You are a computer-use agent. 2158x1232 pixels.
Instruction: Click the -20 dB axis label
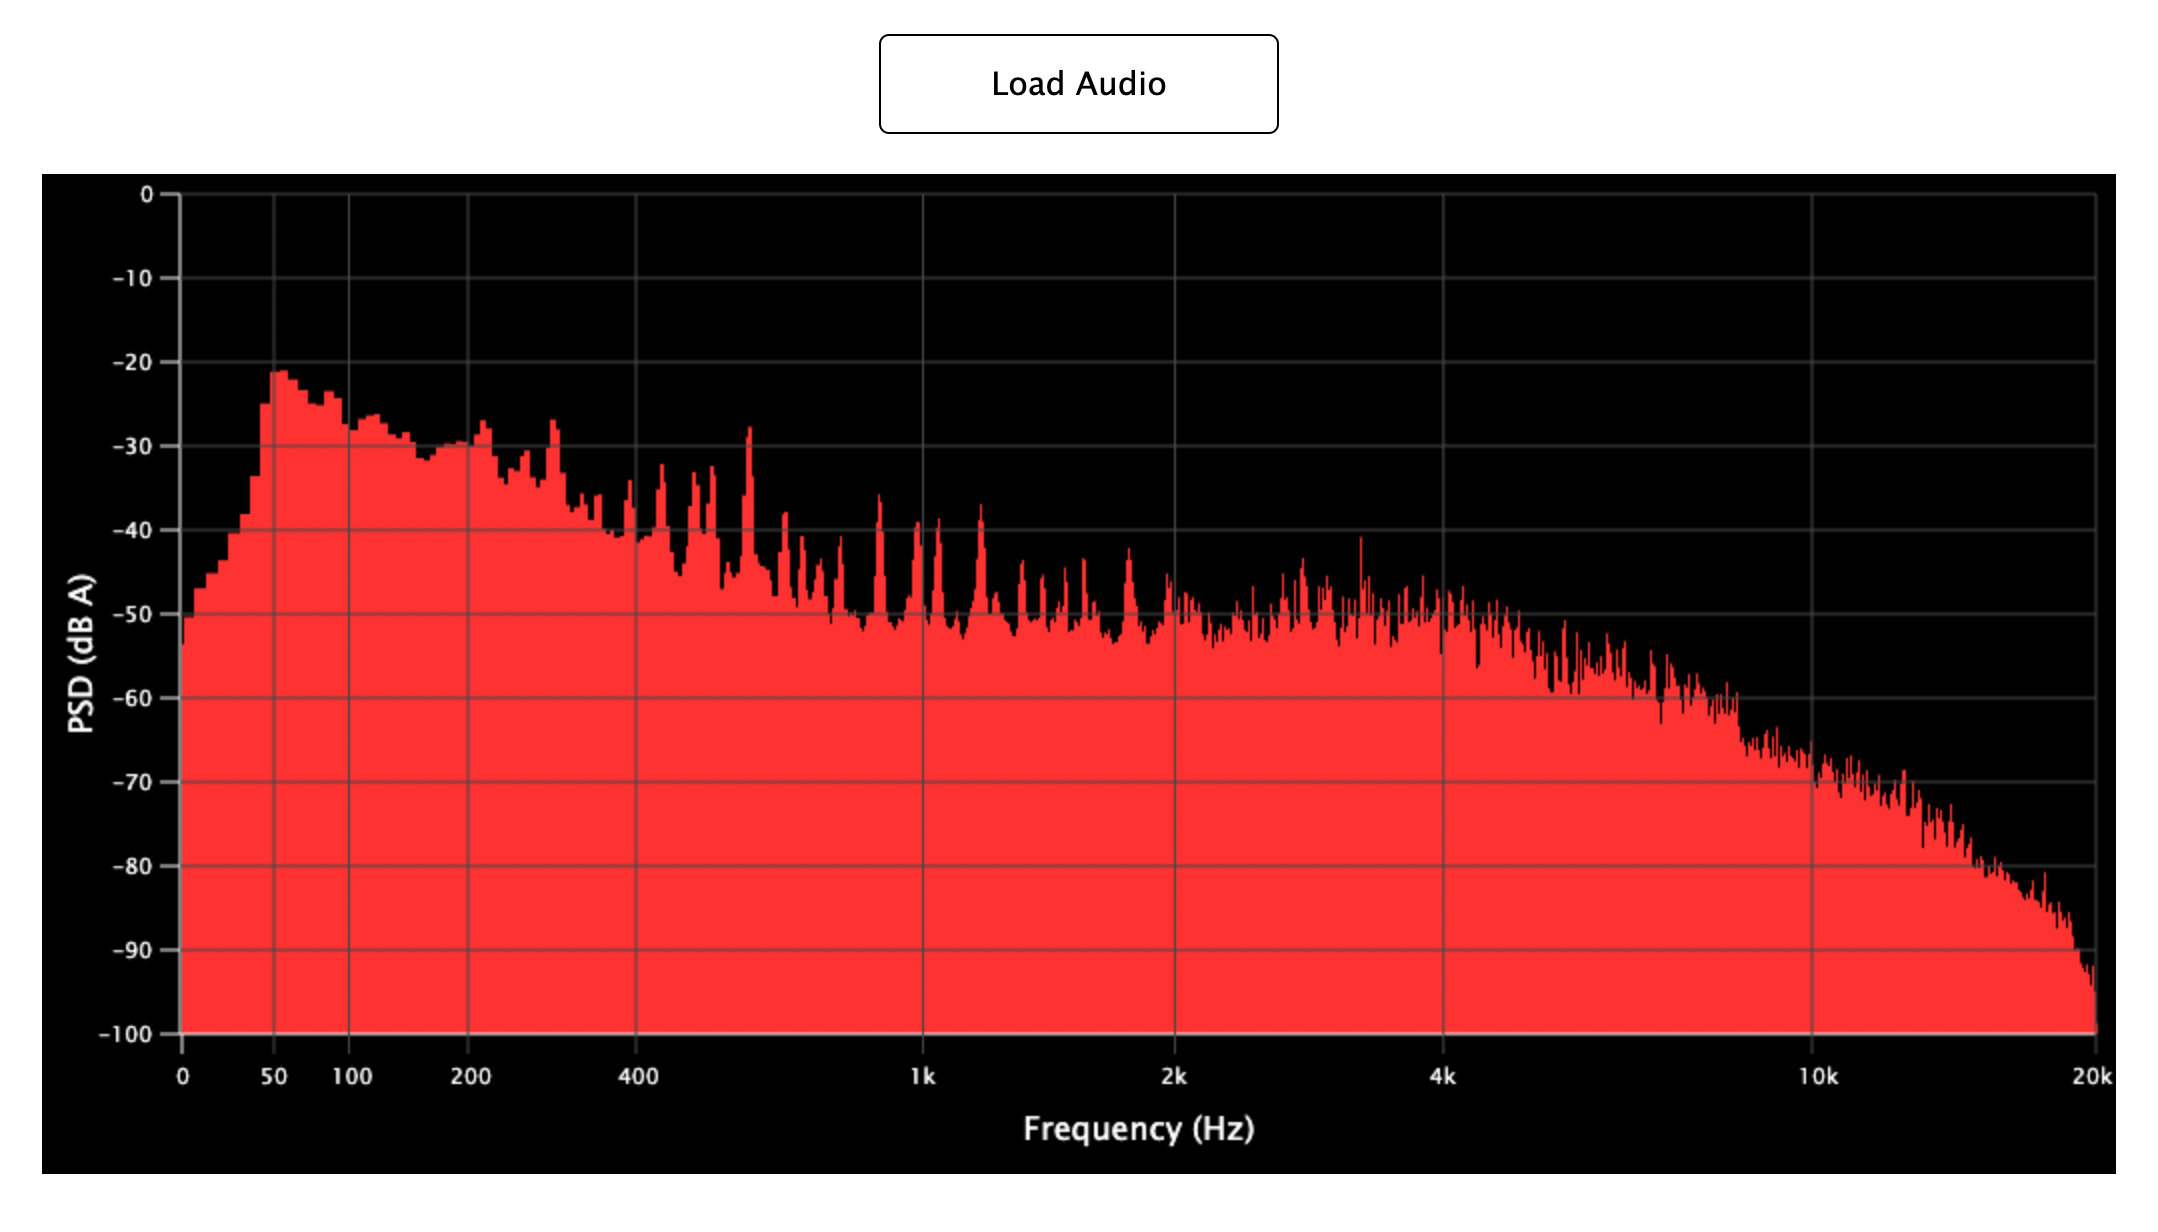point(133,362)
